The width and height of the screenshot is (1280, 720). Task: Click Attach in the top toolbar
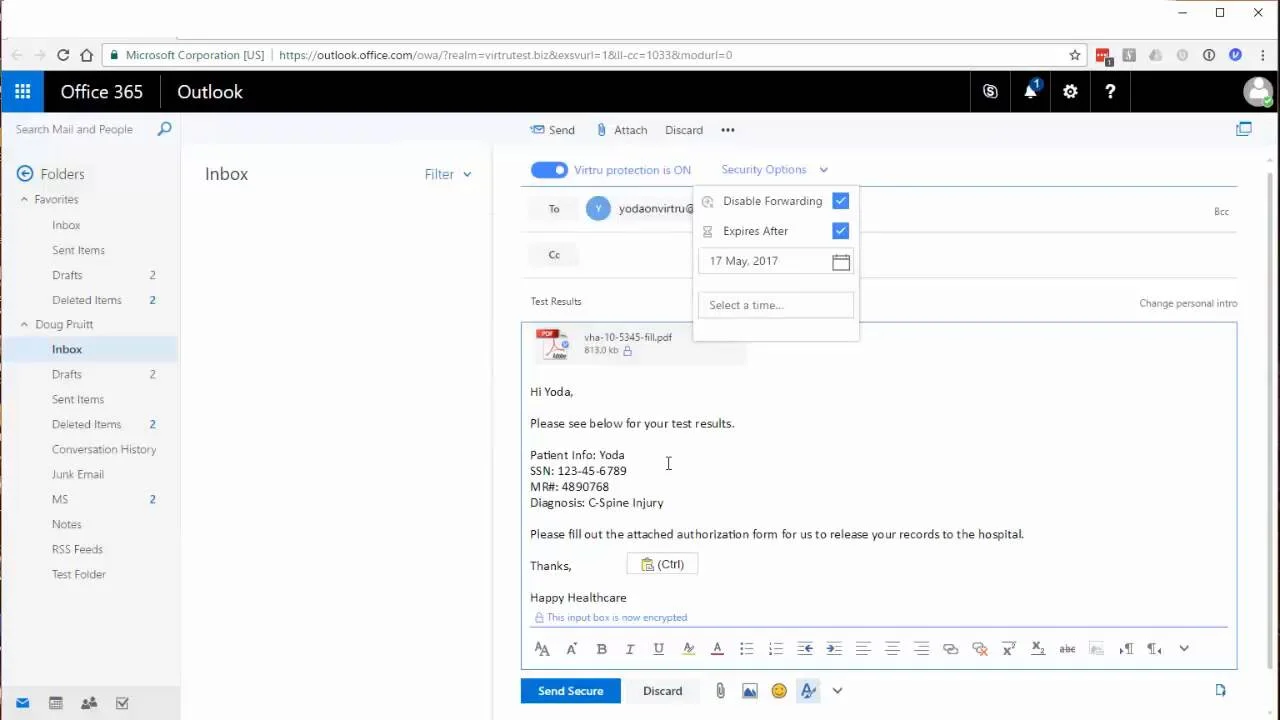621,130
